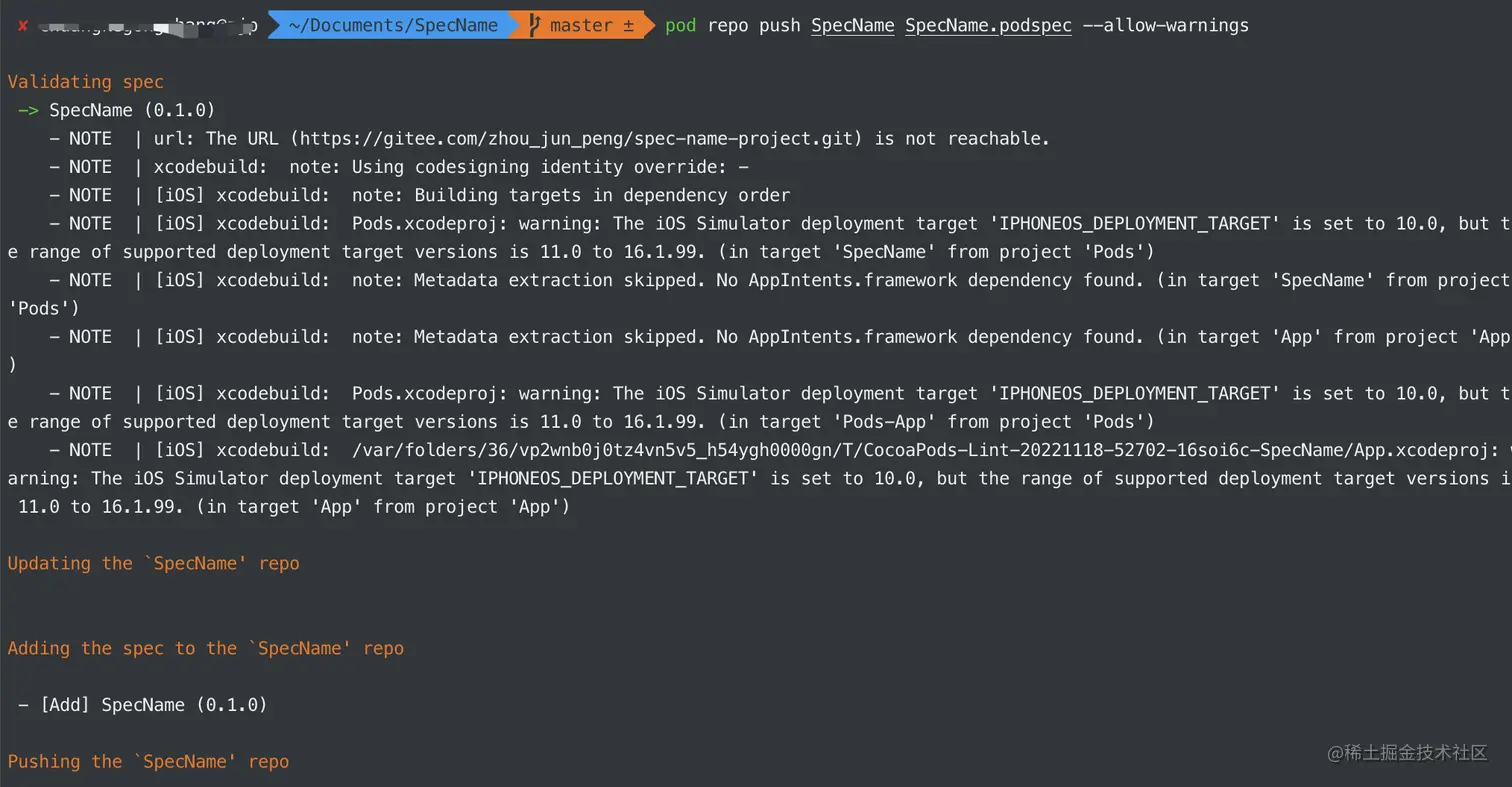
Task: Click the red X error status icon
Action: coord(22,26)
